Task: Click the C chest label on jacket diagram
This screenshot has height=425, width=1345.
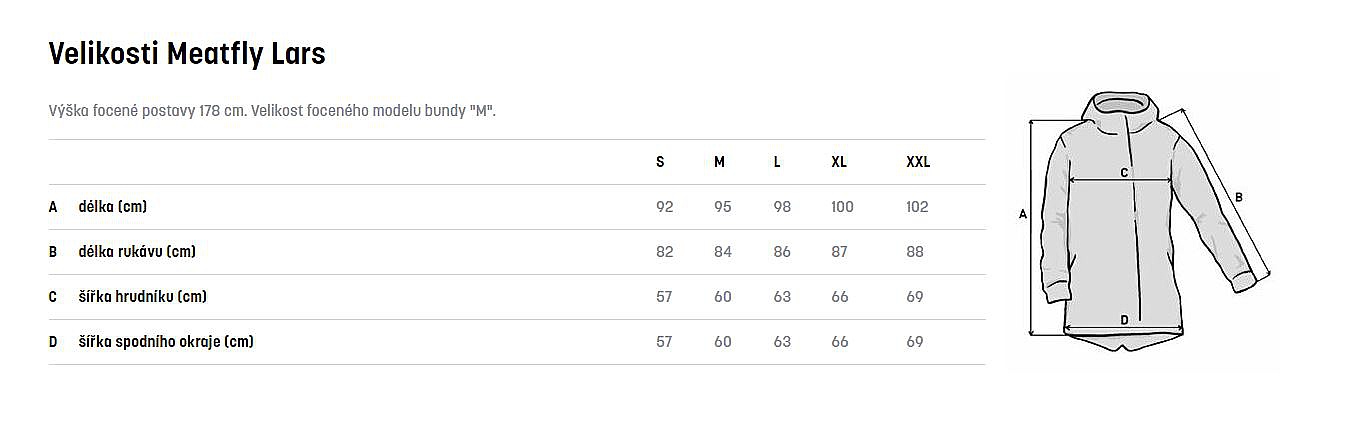Action: click(x=1124, y=172)
